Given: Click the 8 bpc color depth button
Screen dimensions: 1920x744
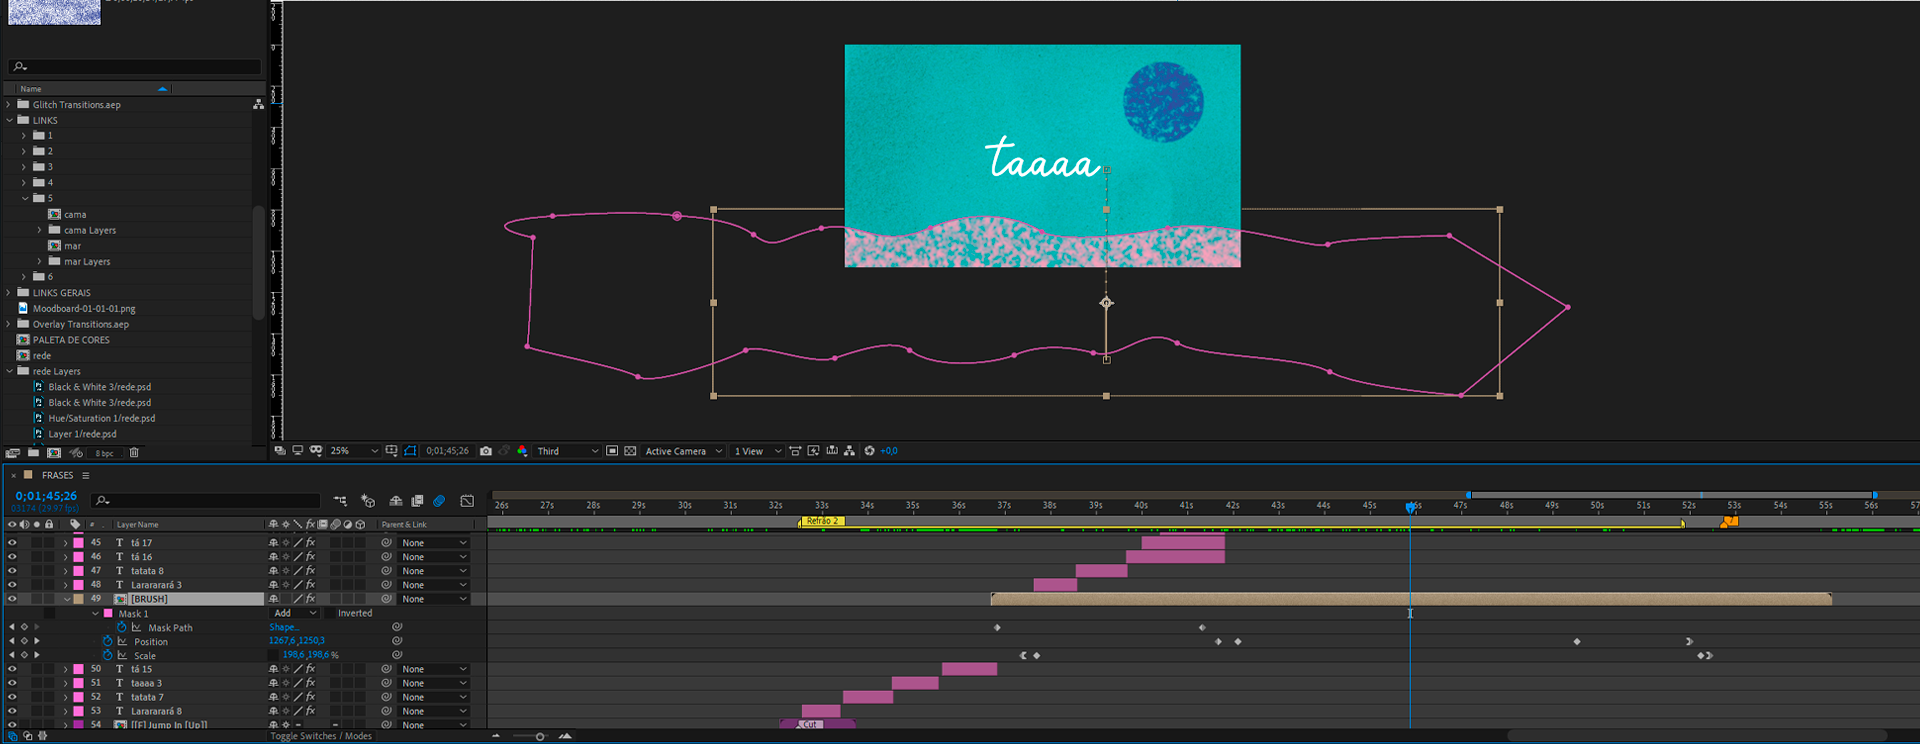Looking at the screenshot, I should point(104,453).
